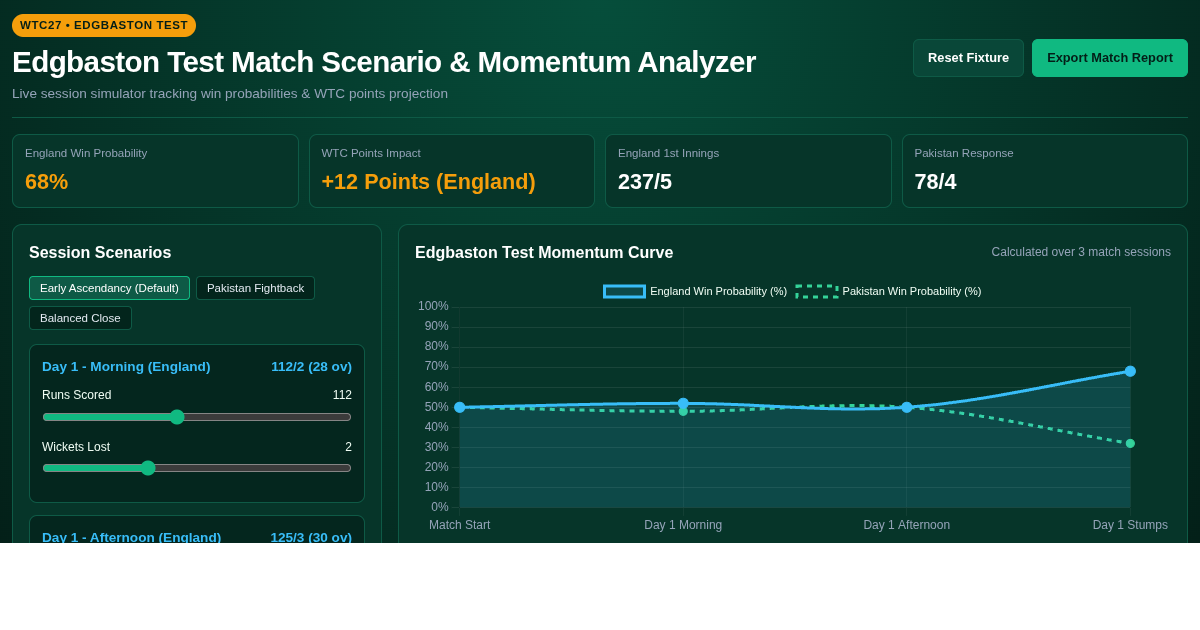Screen dimensions: 1200x630
Task: Toggle England Win Probability legend entry
Action: [x=695, y=291]
